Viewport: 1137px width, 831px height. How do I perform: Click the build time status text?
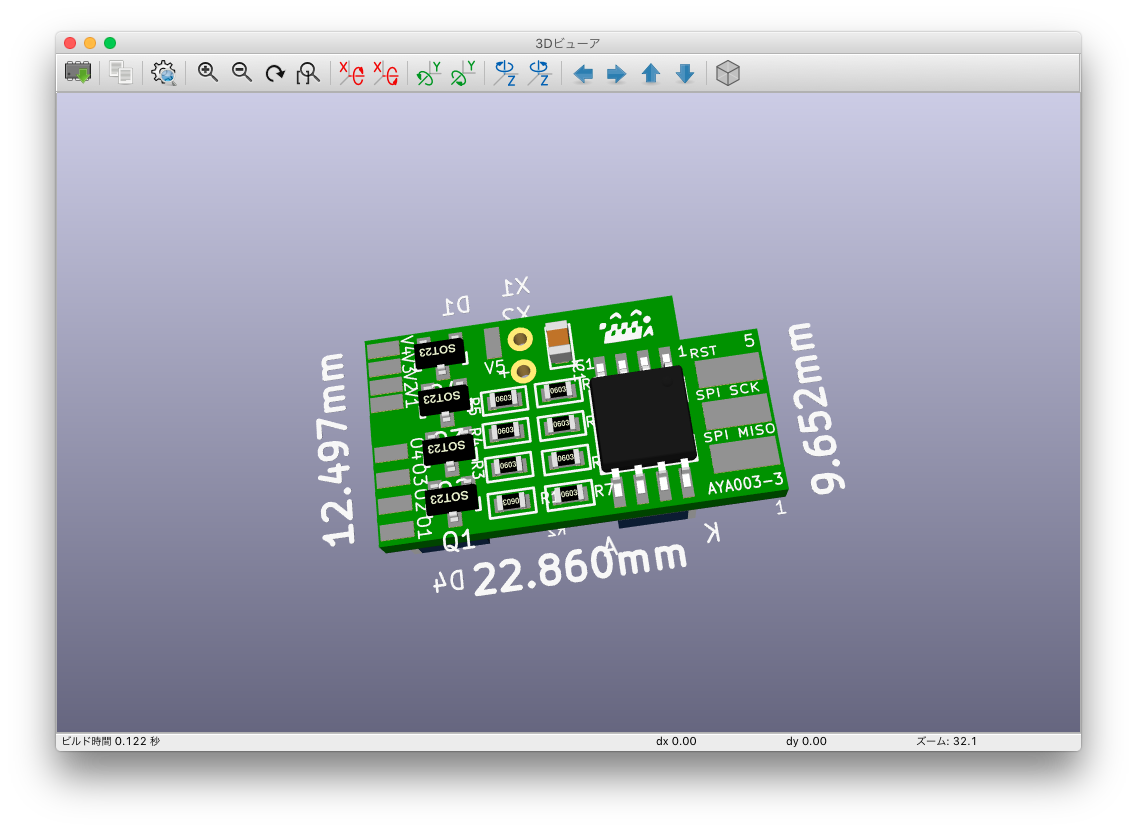click(110, 741)
